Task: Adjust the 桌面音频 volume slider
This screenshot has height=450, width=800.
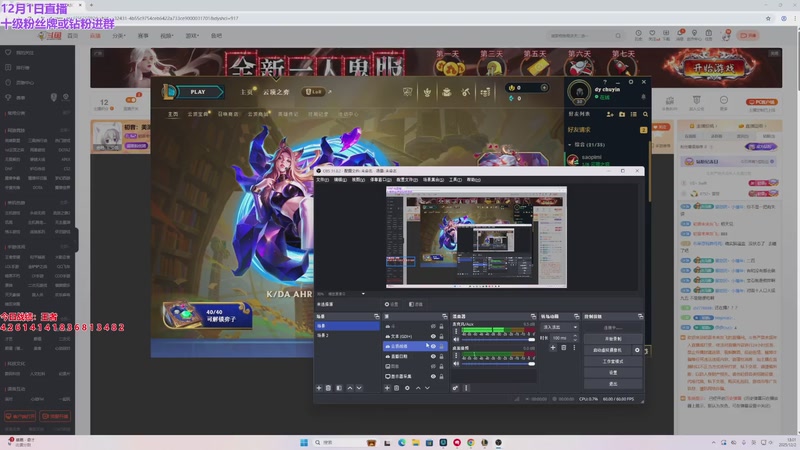Action: point(498,364)
